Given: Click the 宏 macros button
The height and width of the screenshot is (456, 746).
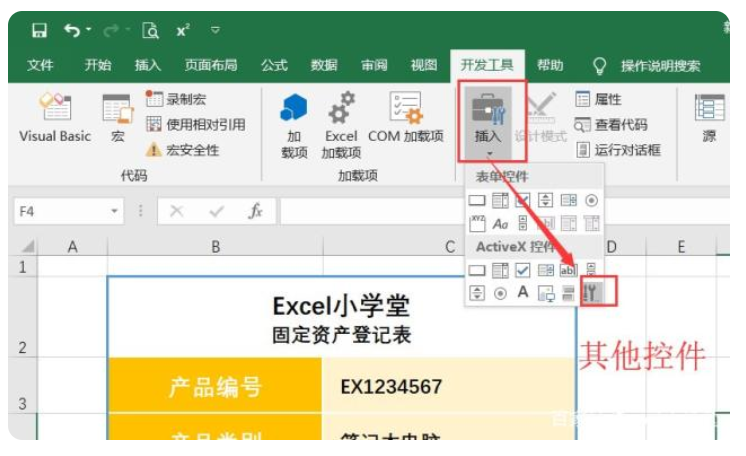Looking at the screenshot, I should (x=118, y=118).
